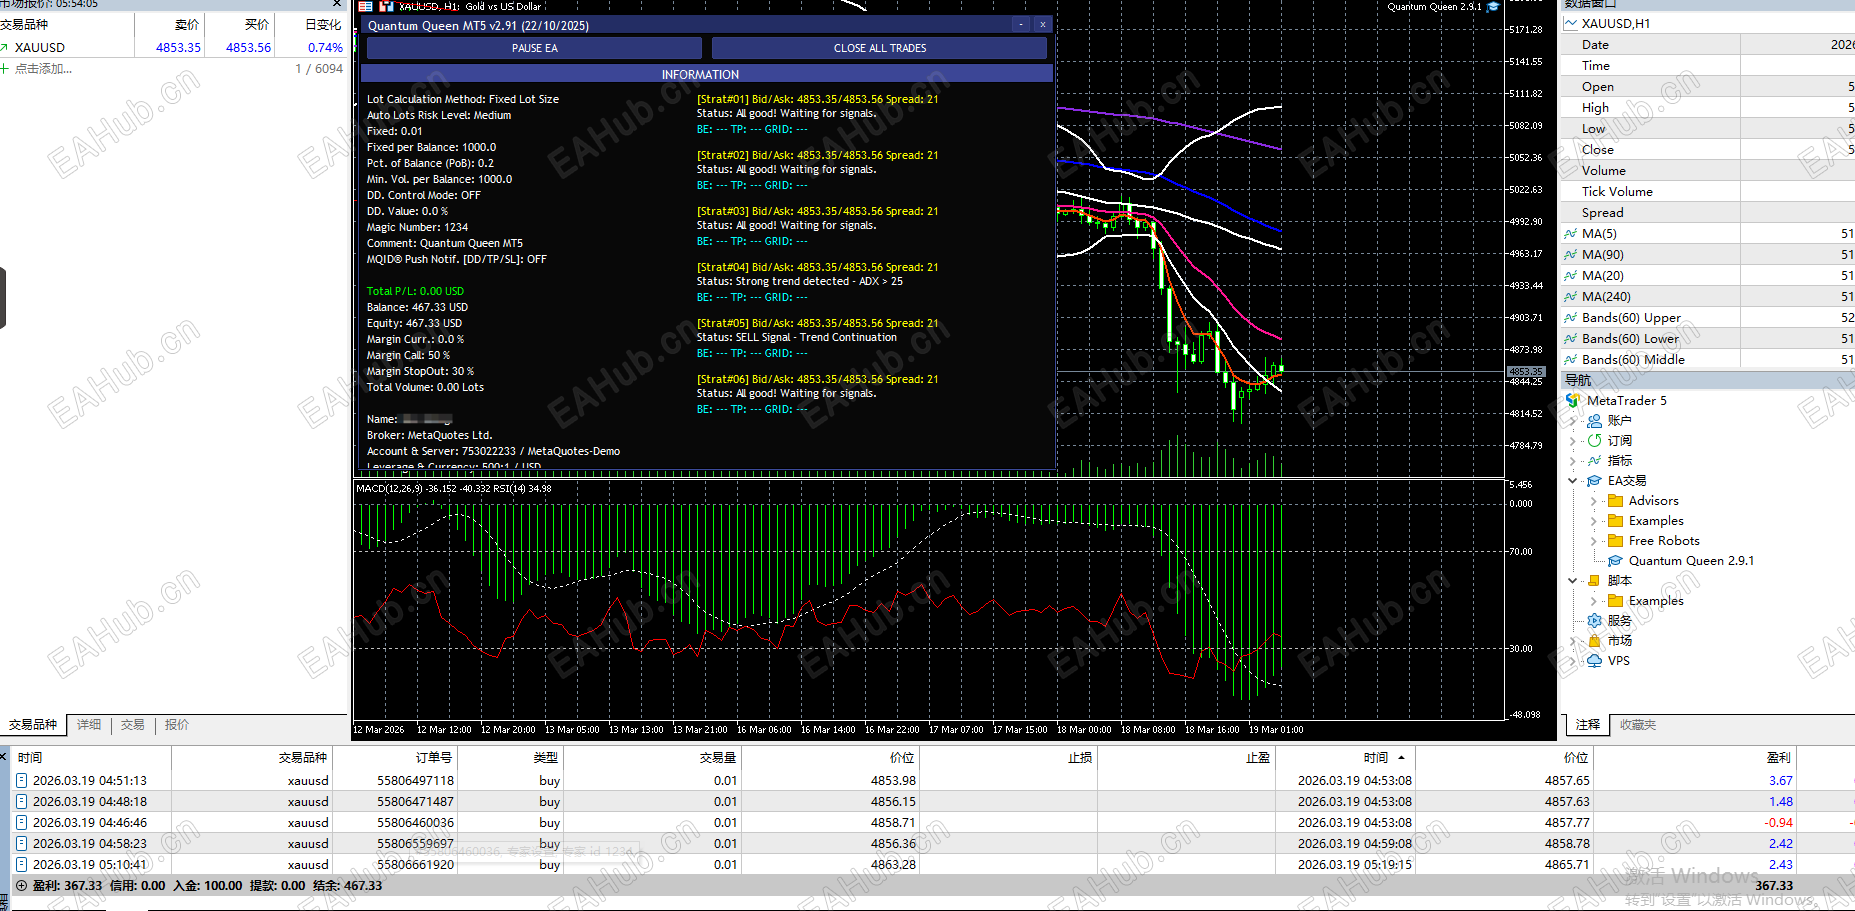Click the 市场 market bag icon

coord(1595,641)
